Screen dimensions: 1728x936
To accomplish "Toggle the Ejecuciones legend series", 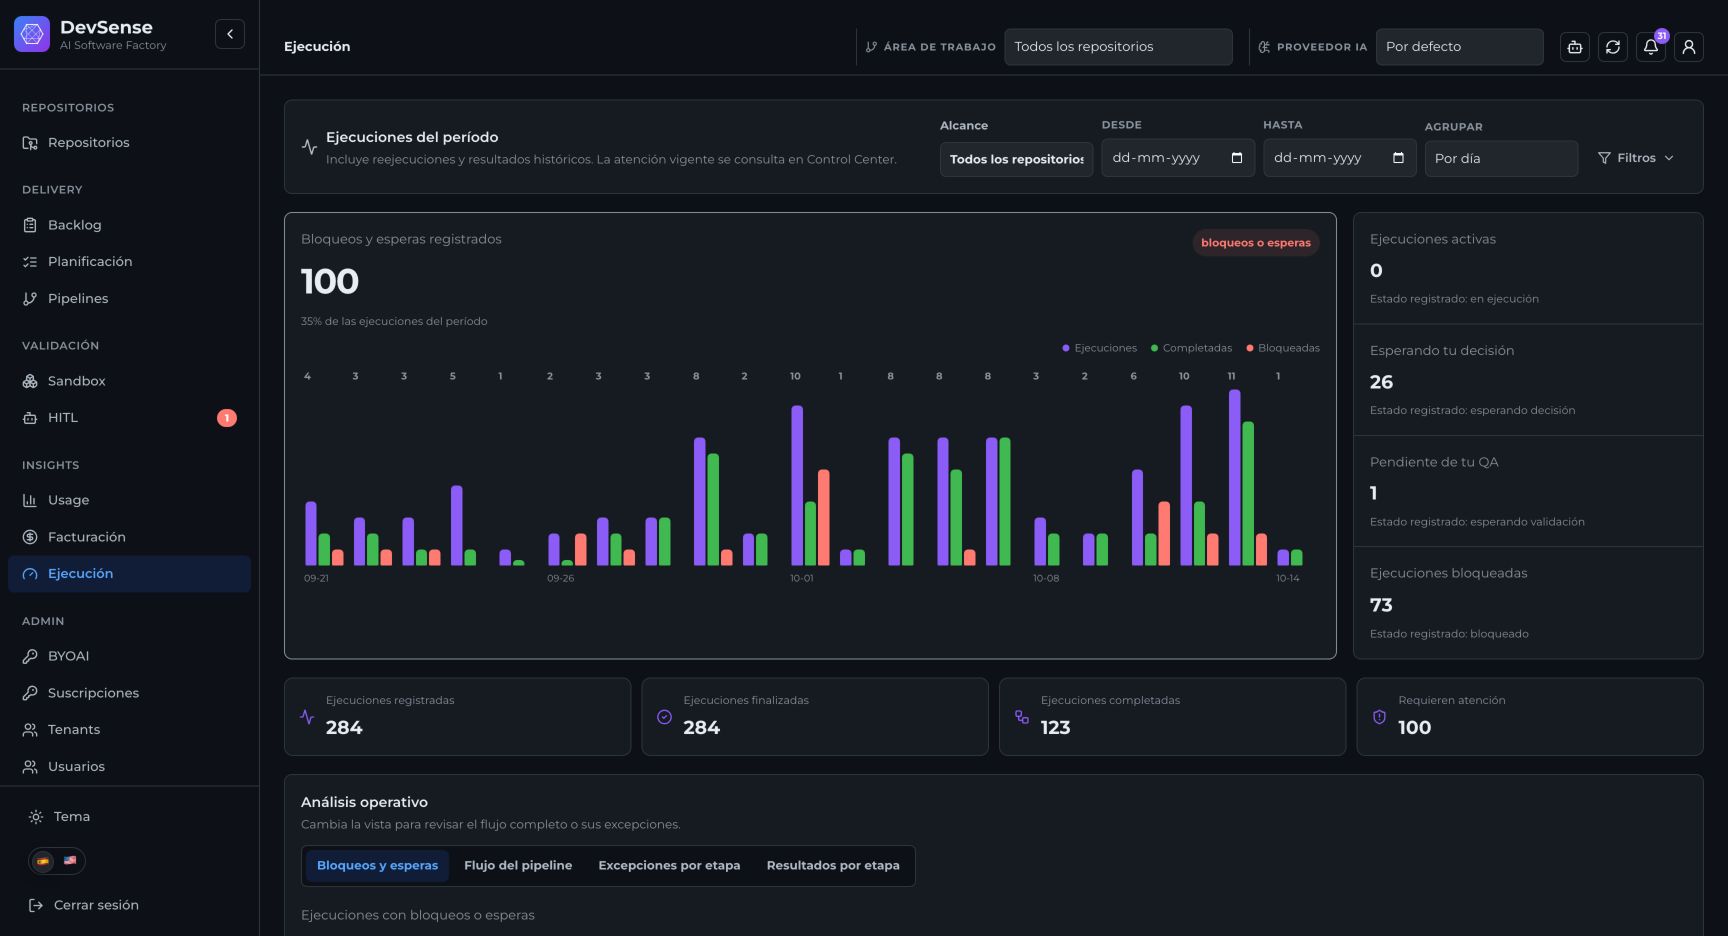I will [1099, 348].
